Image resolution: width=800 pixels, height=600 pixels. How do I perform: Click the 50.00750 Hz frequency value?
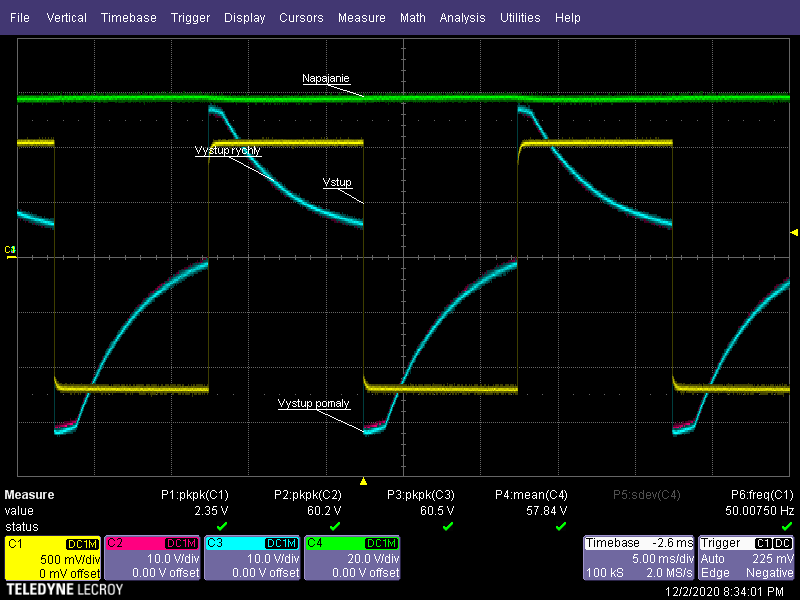point(760,511)
